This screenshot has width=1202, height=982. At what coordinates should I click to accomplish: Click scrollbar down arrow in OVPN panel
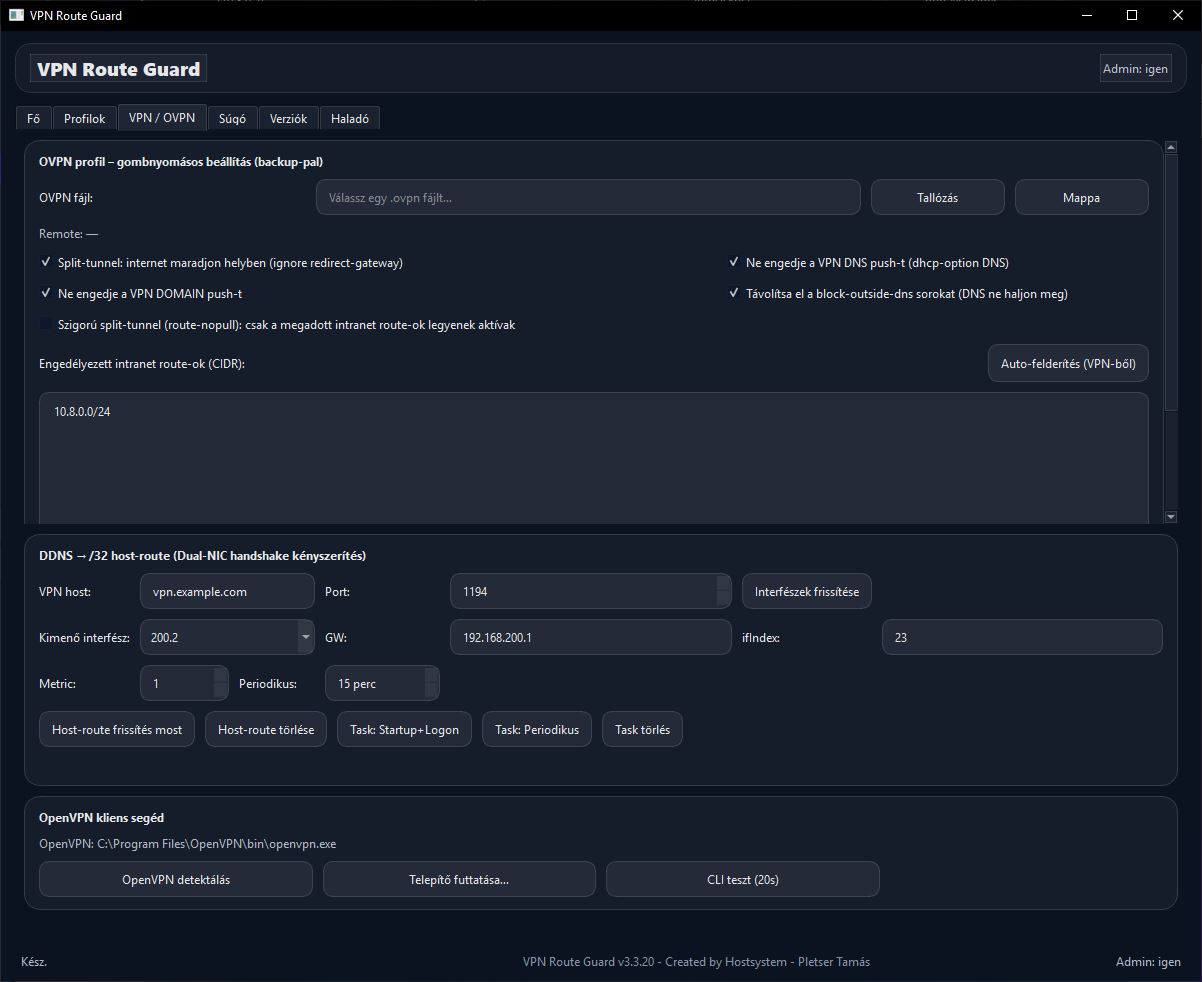[1171, 516]
